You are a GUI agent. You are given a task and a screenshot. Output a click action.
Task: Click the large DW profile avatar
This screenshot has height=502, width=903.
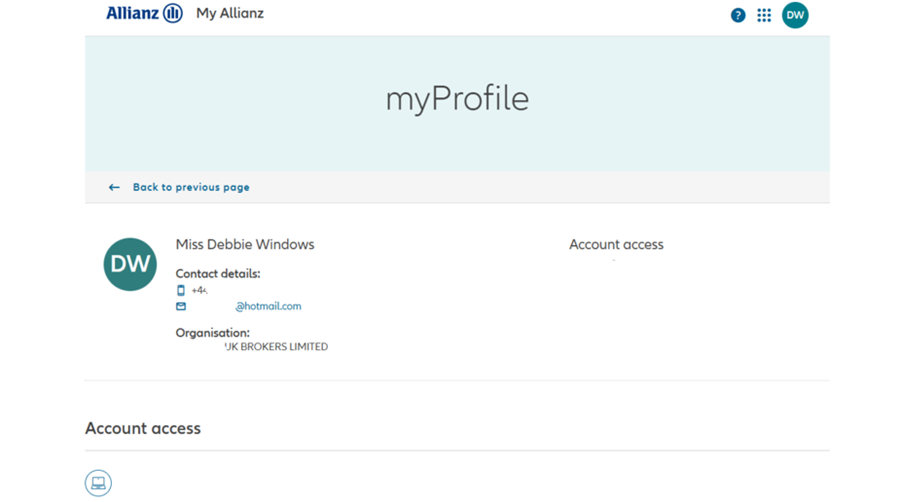point(130,264)
